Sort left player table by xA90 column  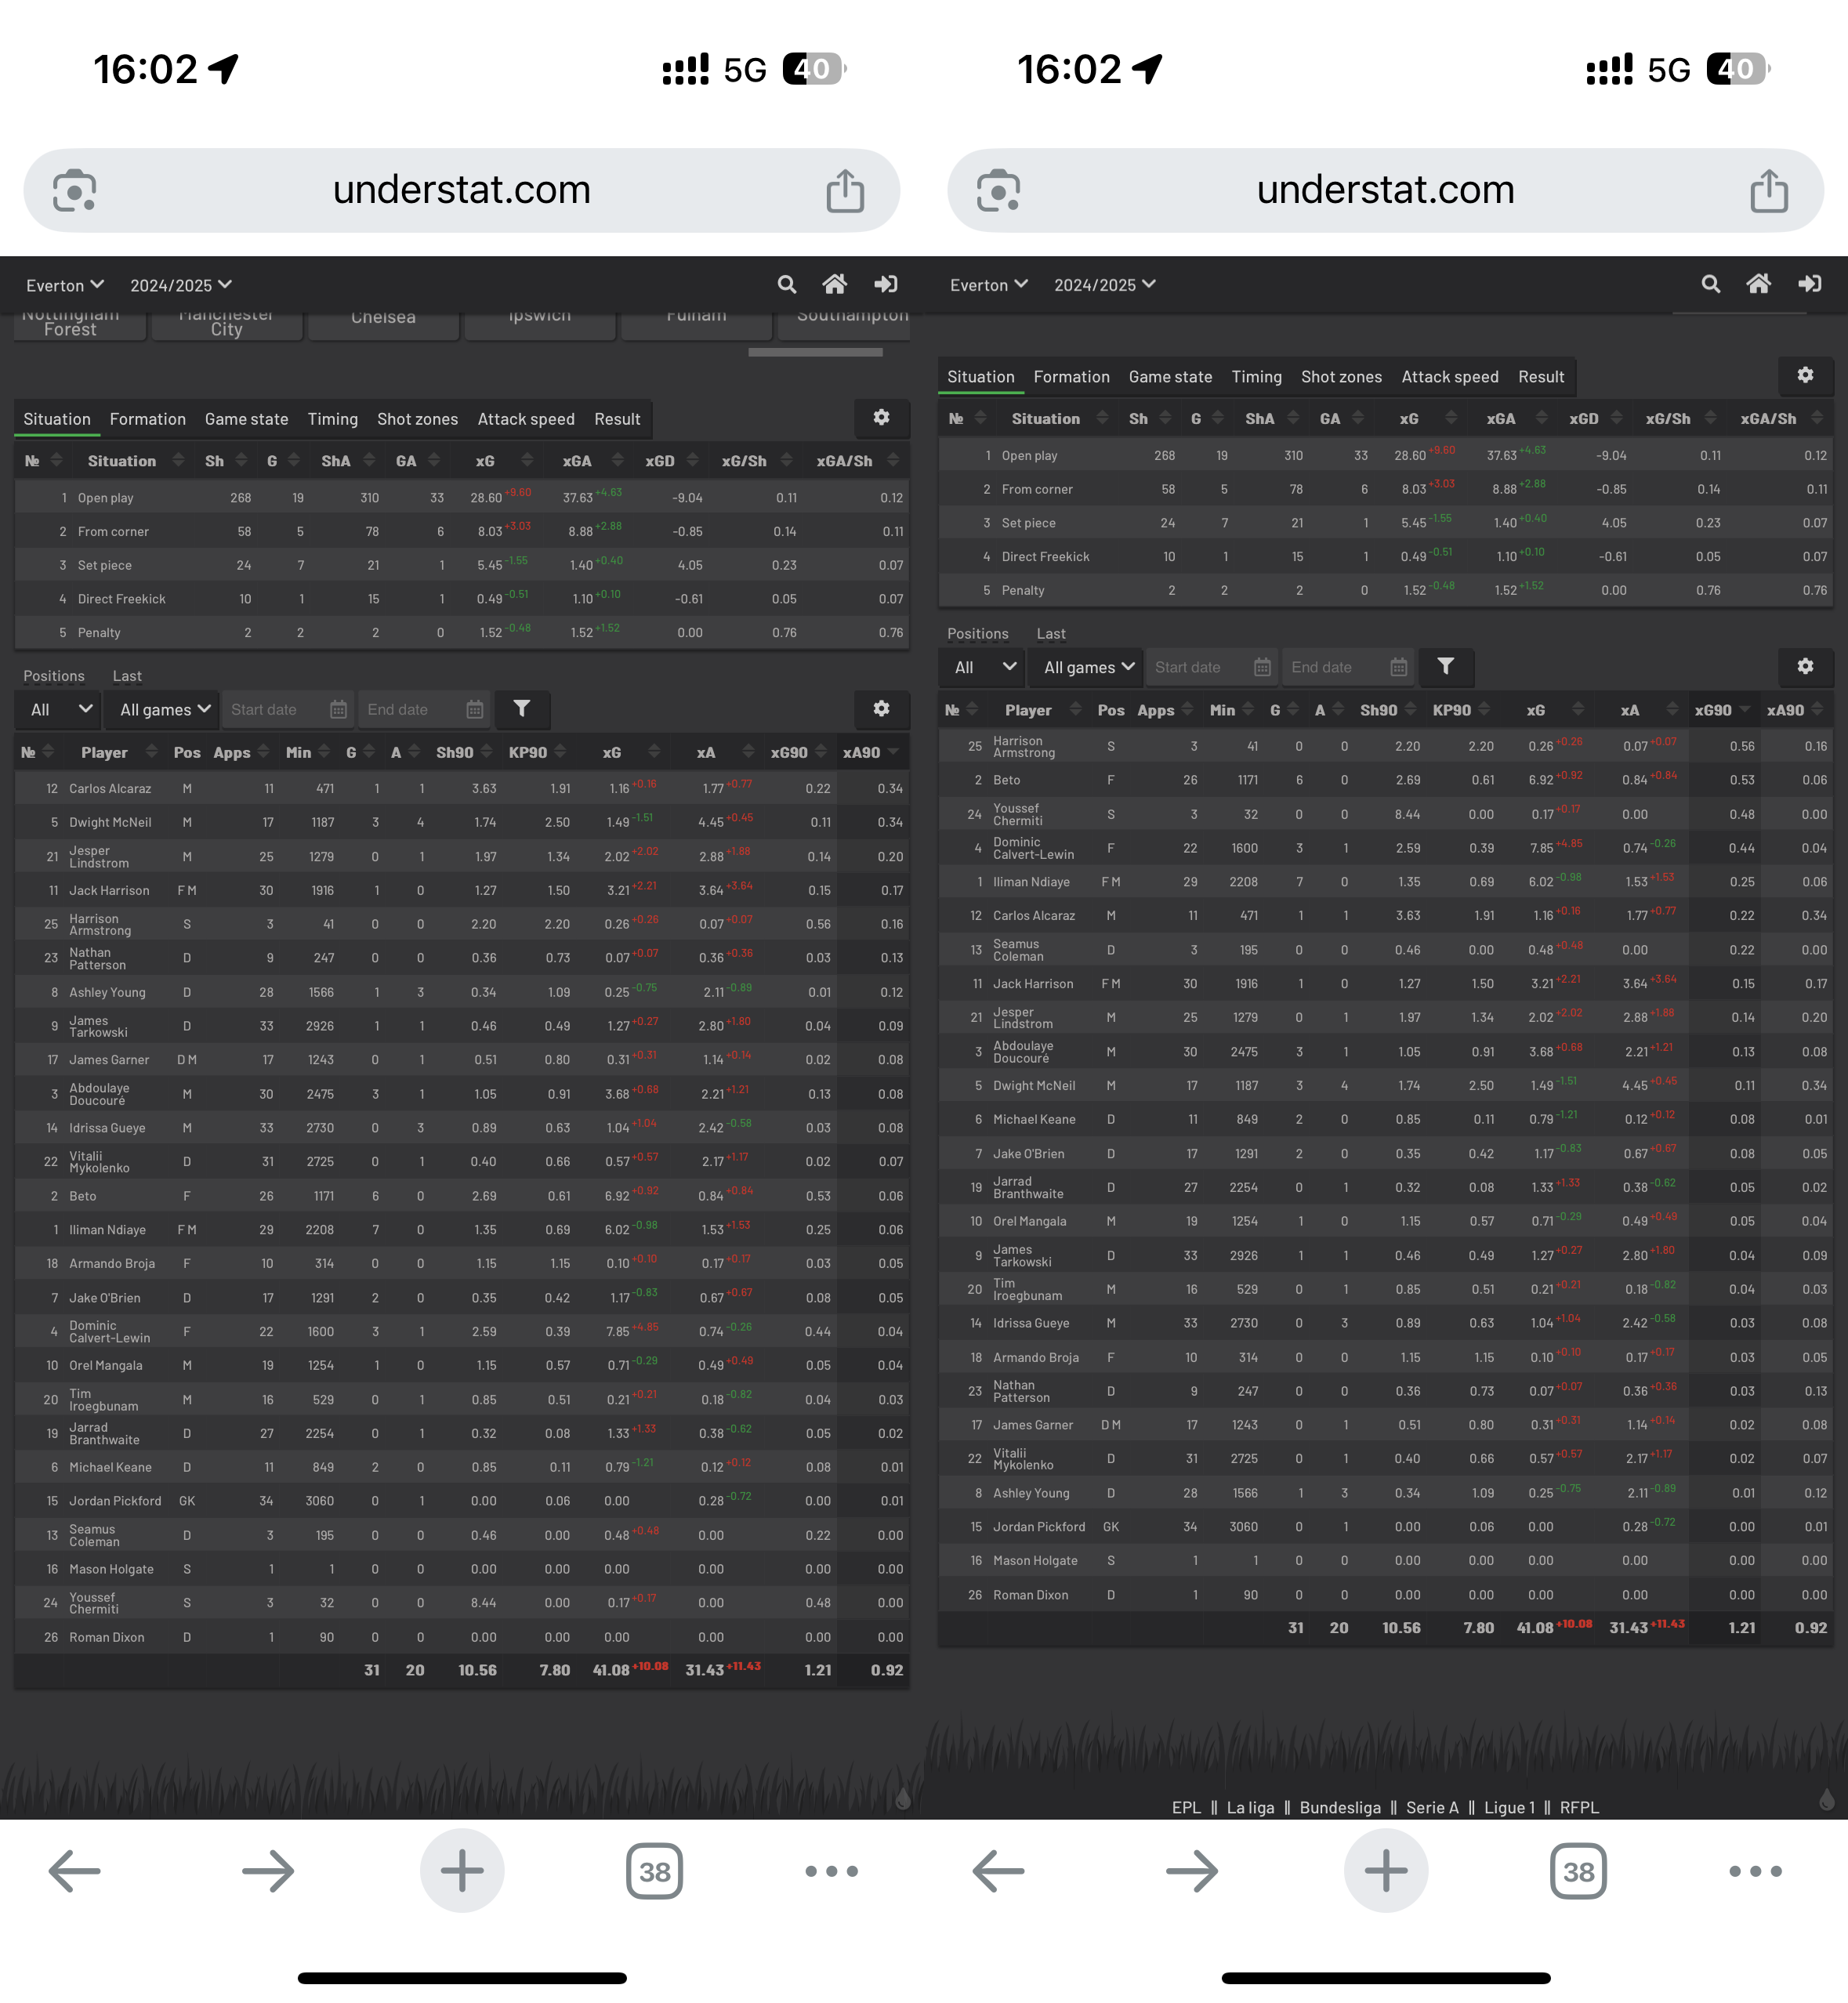coord(871,752)
